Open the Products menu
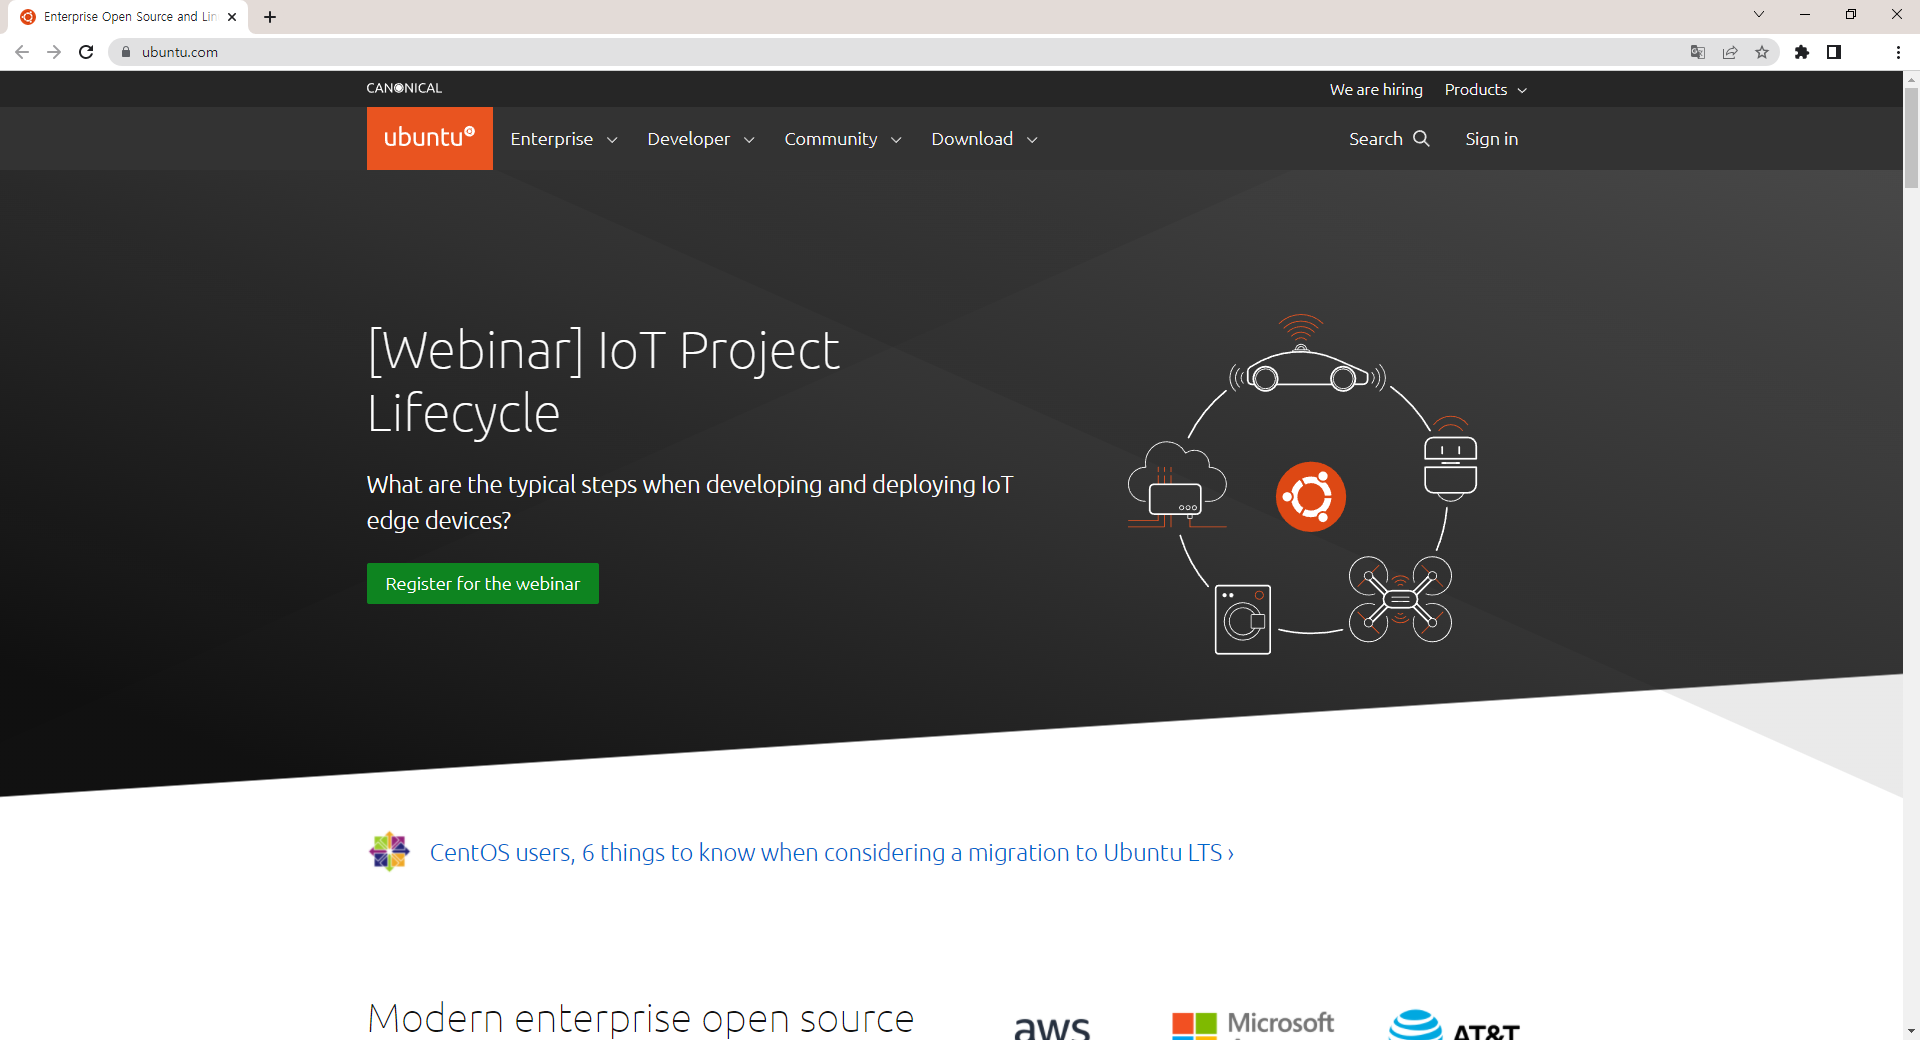 coord(1476,89)
